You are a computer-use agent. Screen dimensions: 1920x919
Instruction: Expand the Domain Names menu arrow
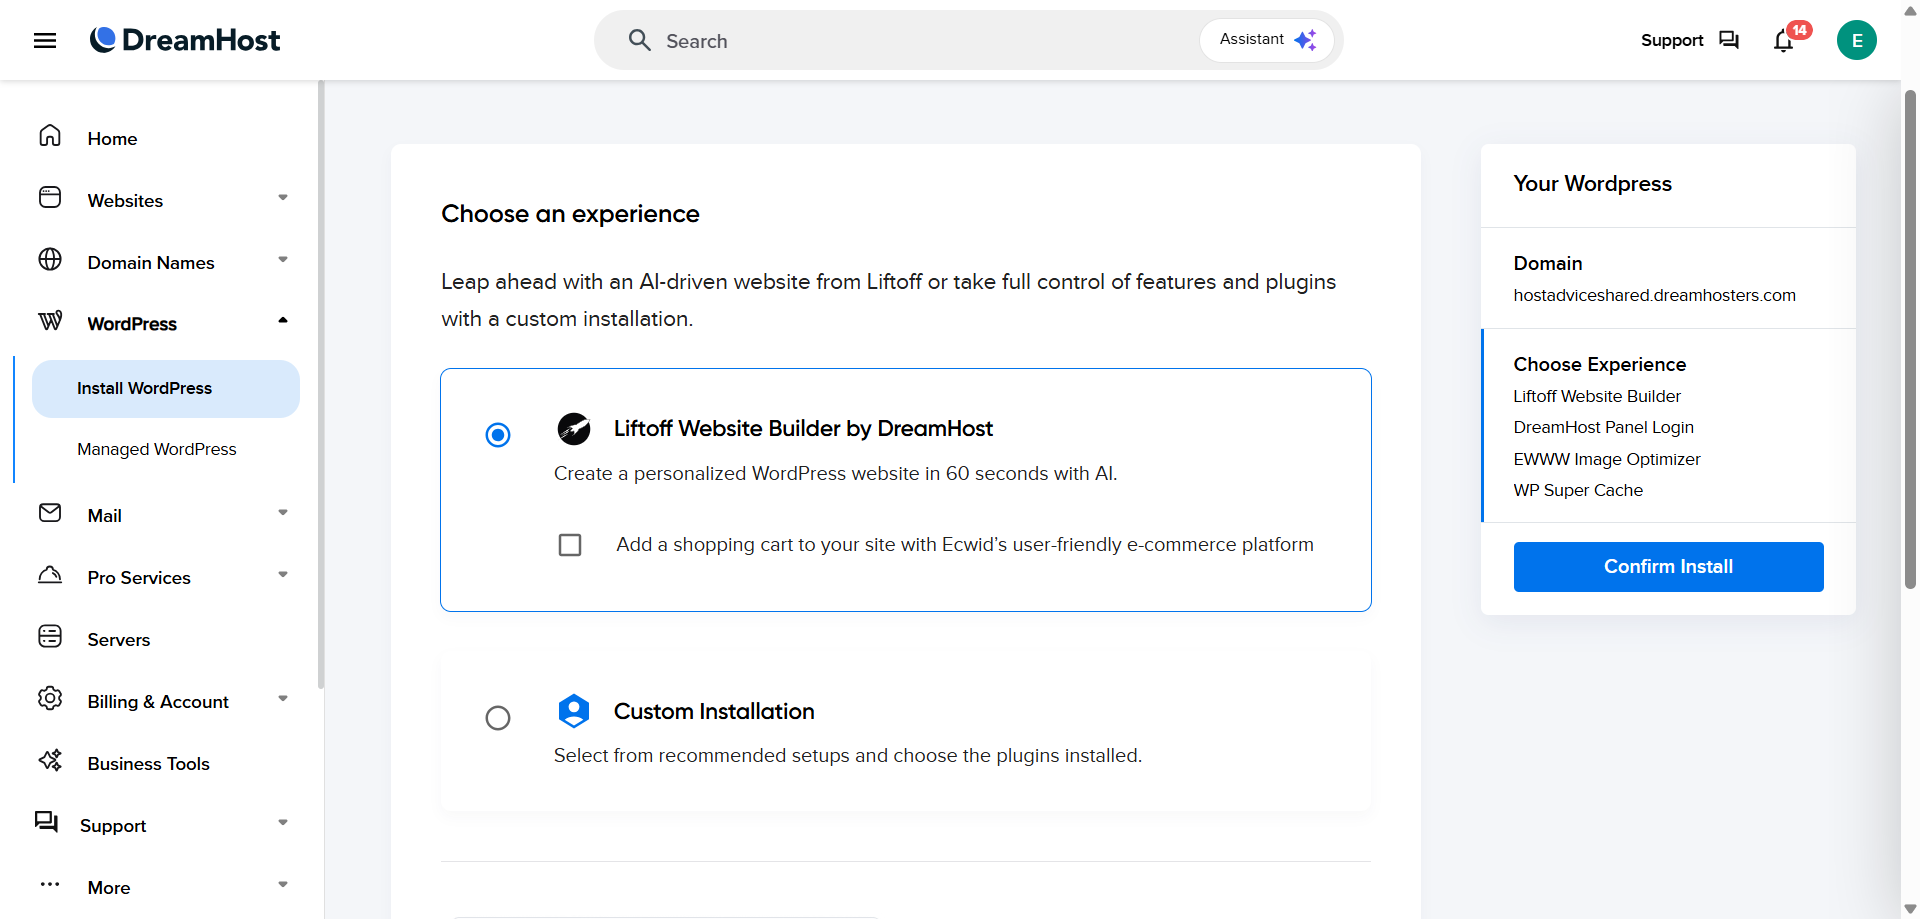(283, 260)
